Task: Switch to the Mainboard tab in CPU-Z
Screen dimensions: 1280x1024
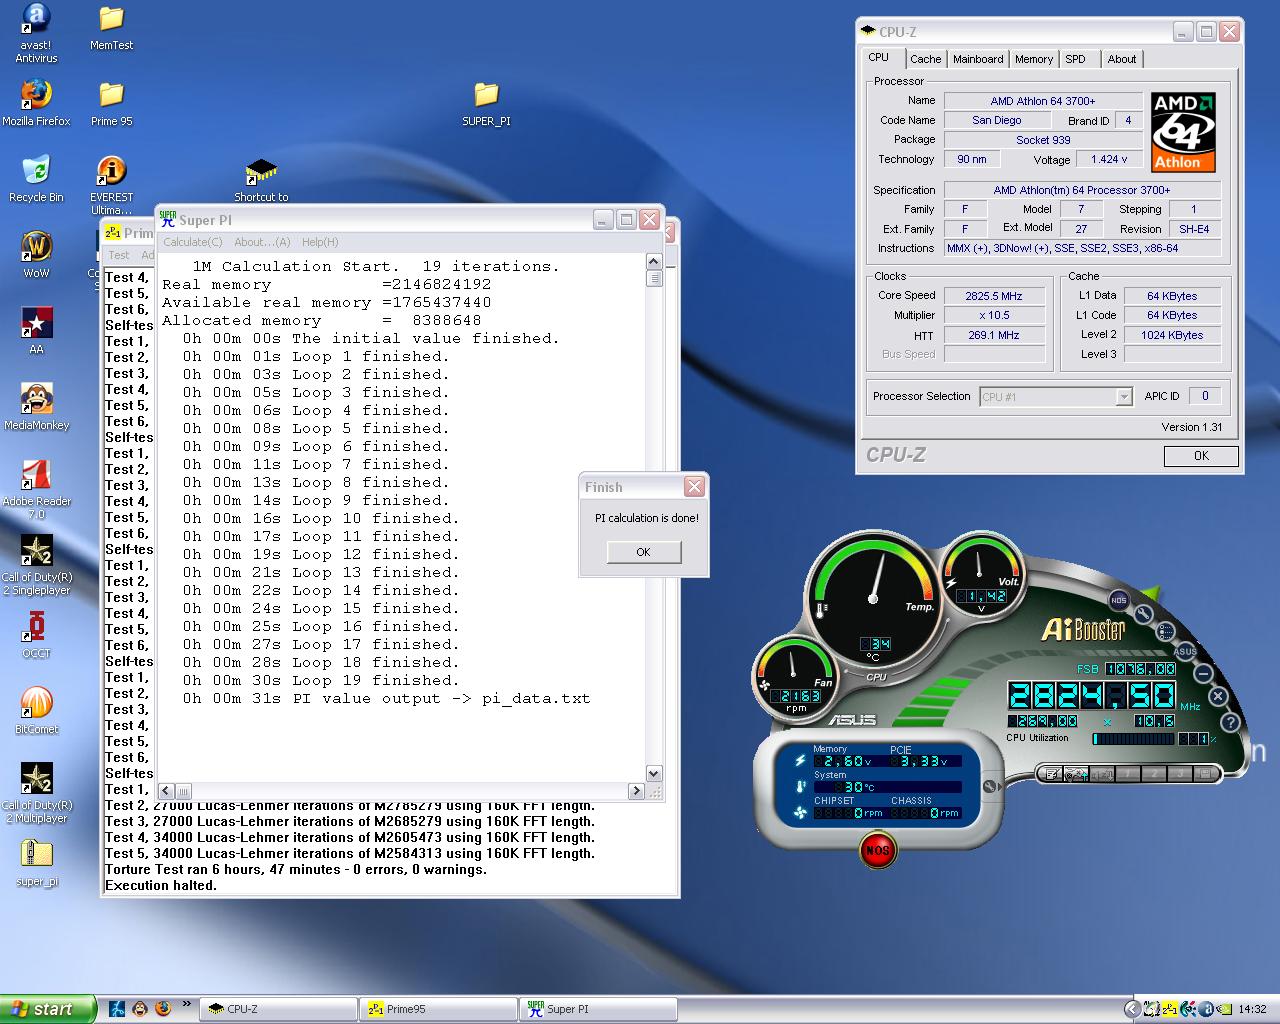Action: [978, 59]
